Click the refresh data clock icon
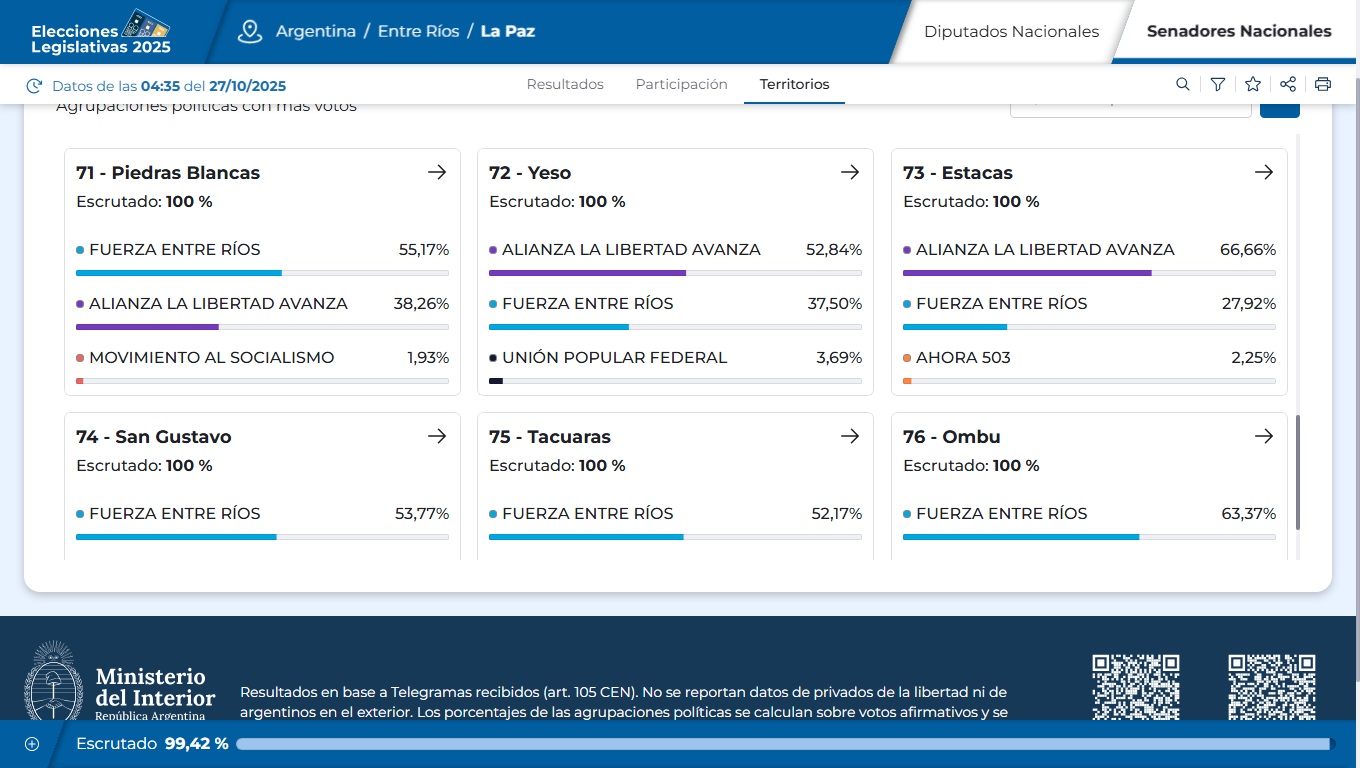This screenshot has width=1360, height=768. point(35,86)
